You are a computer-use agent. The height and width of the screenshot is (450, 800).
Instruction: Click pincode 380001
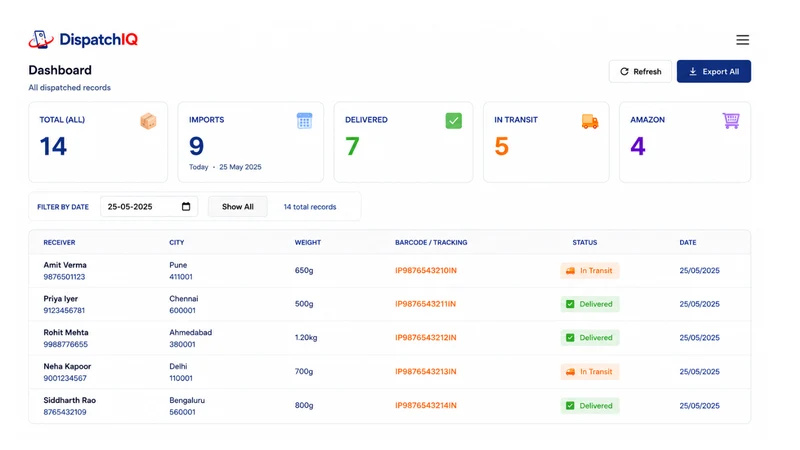point(182,344)
